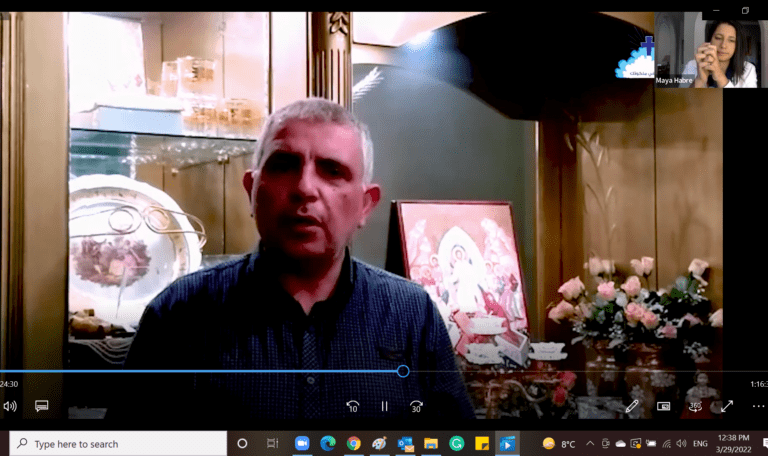Minimize the video player window
Viewport: 768px width, 456px height.
[x=716, y=10]
